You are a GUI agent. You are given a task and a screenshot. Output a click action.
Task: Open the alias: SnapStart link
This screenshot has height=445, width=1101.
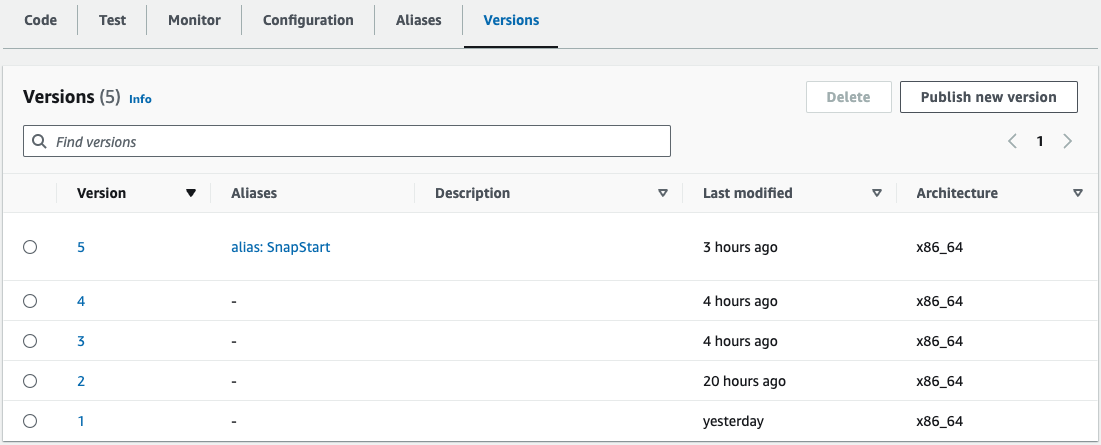(280, 247)
